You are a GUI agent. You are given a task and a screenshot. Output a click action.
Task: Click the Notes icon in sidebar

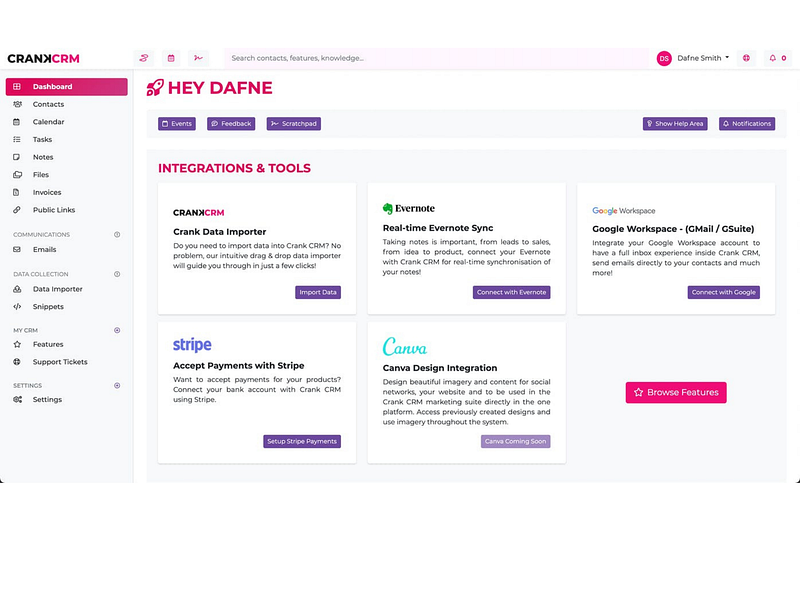(16, 157)
